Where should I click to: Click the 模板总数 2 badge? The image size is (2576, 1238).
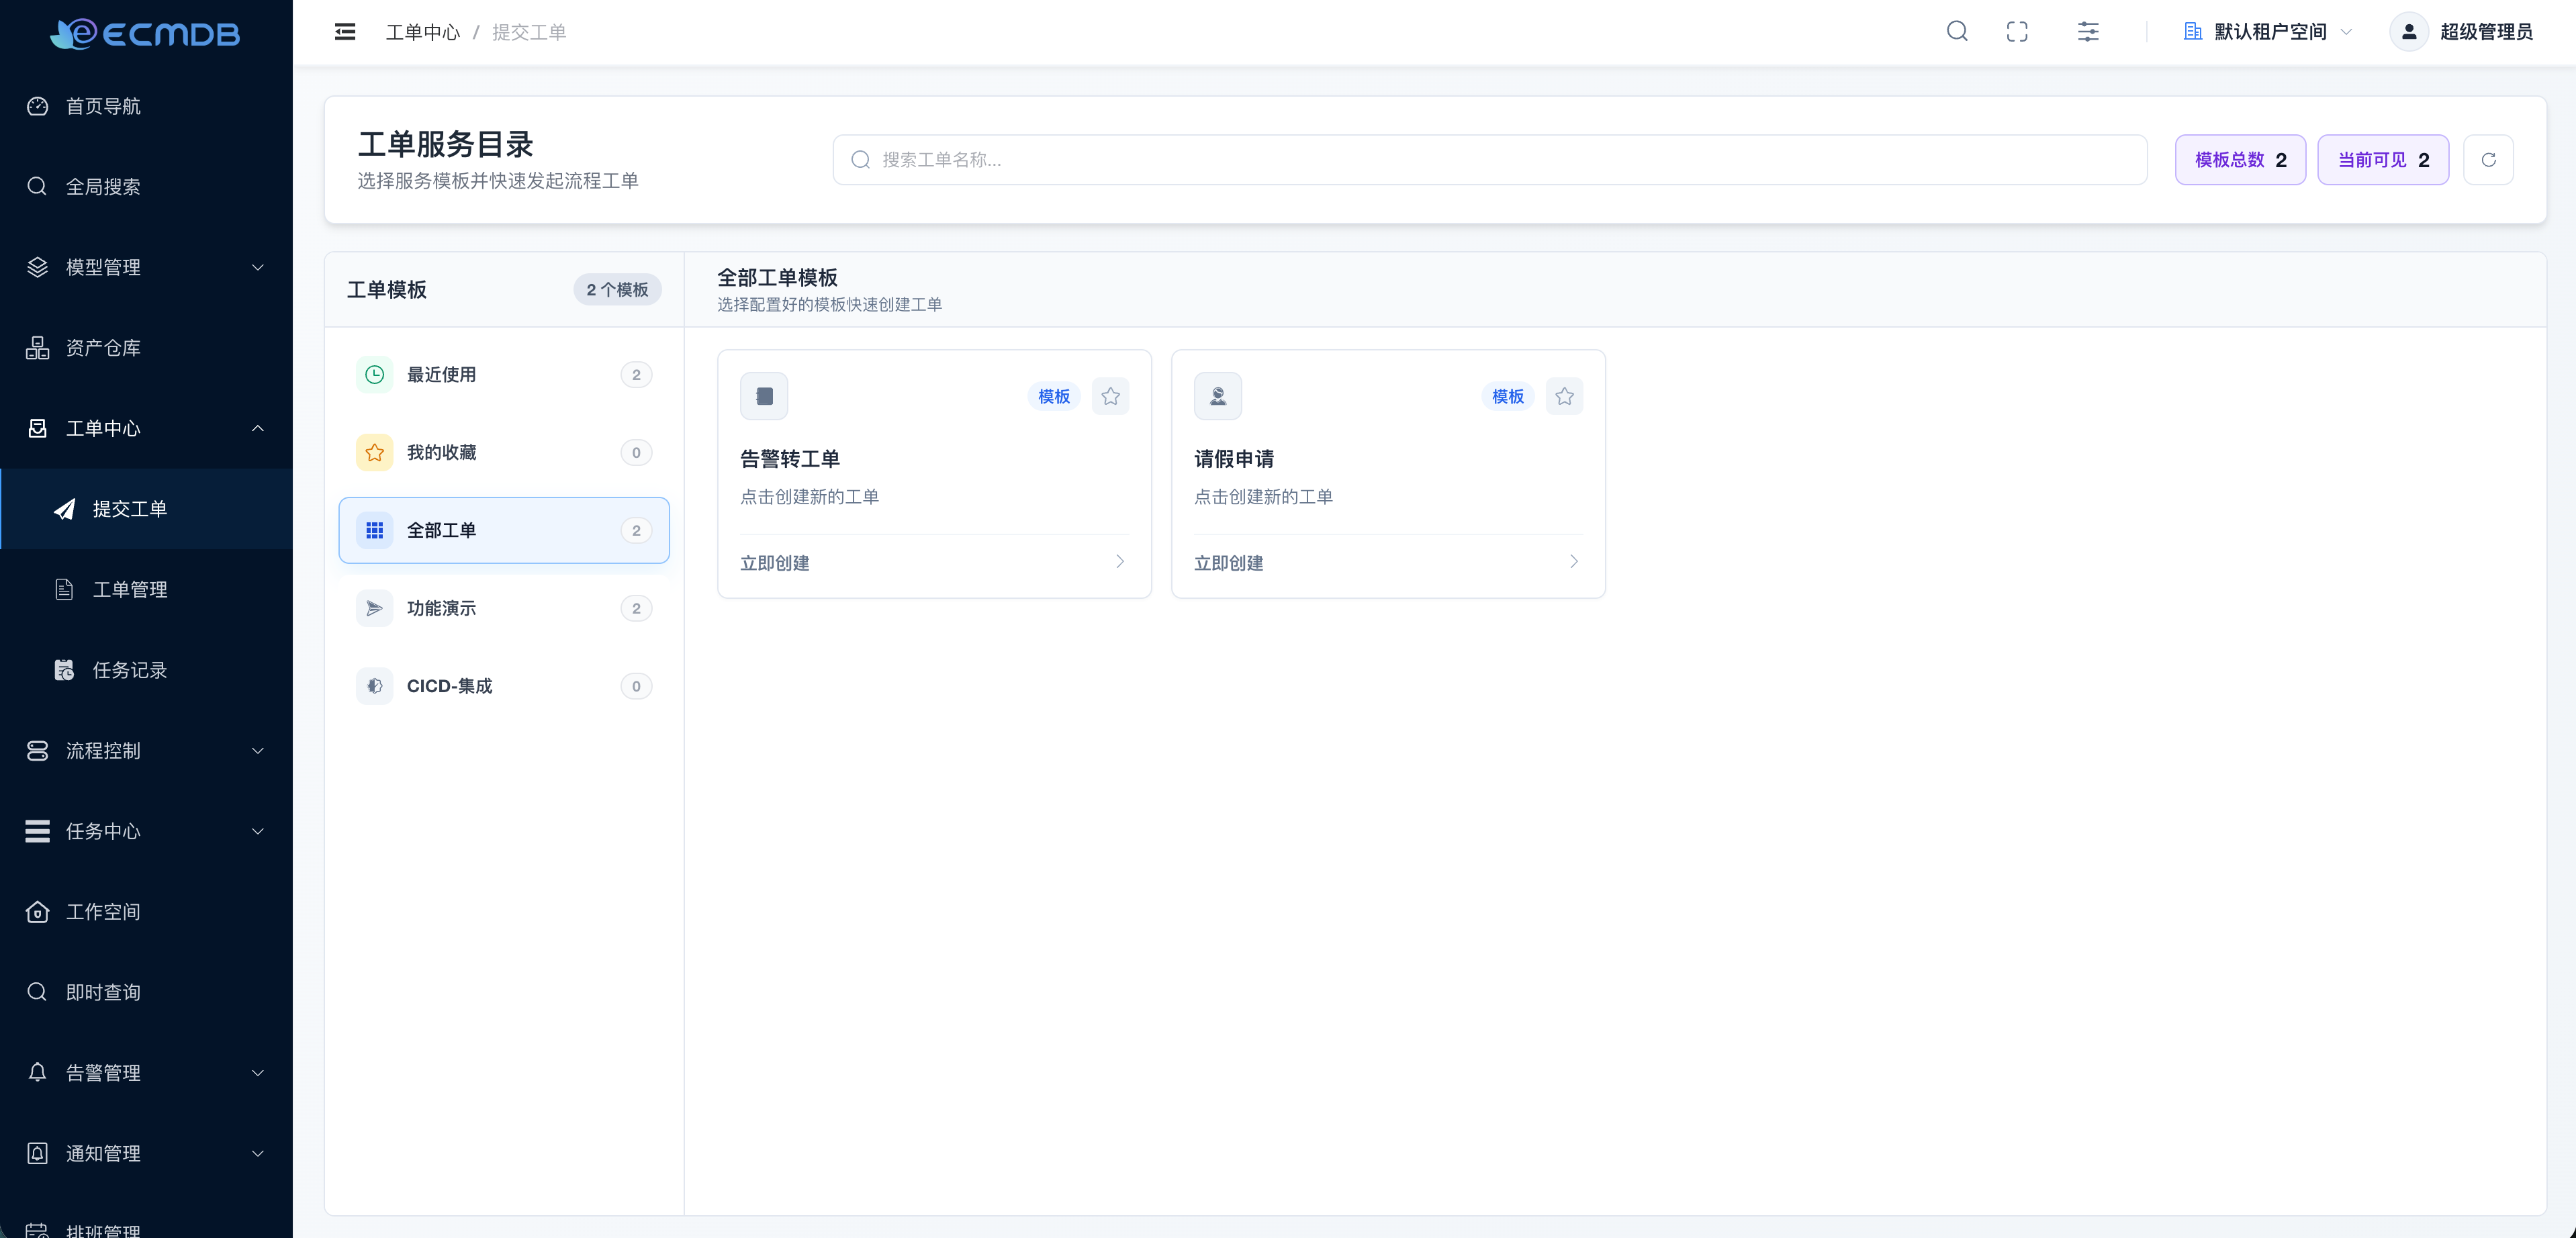tap(2240, 160)
